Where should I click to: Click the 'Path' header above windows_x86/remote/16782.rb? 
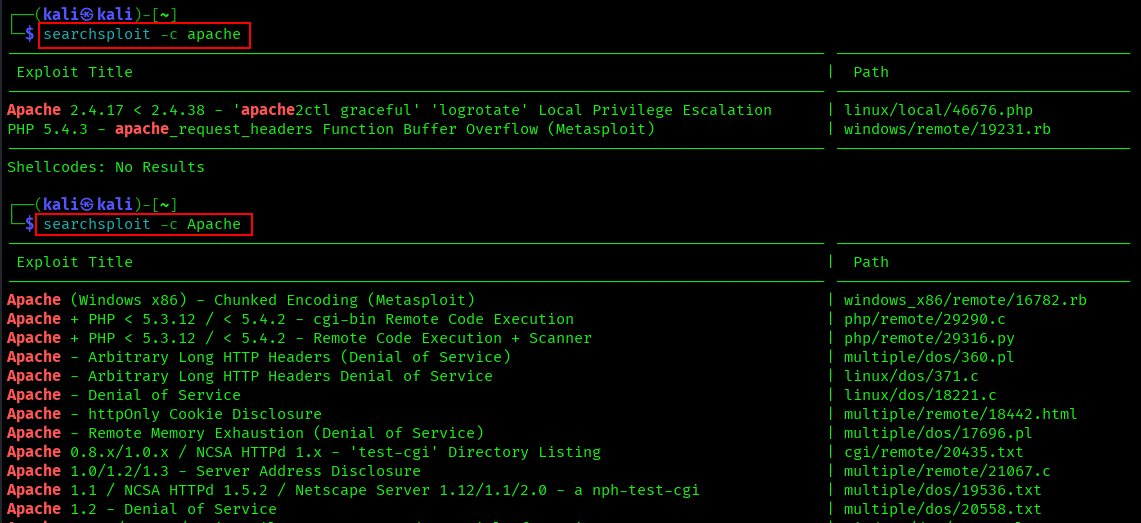coord(870,262)
